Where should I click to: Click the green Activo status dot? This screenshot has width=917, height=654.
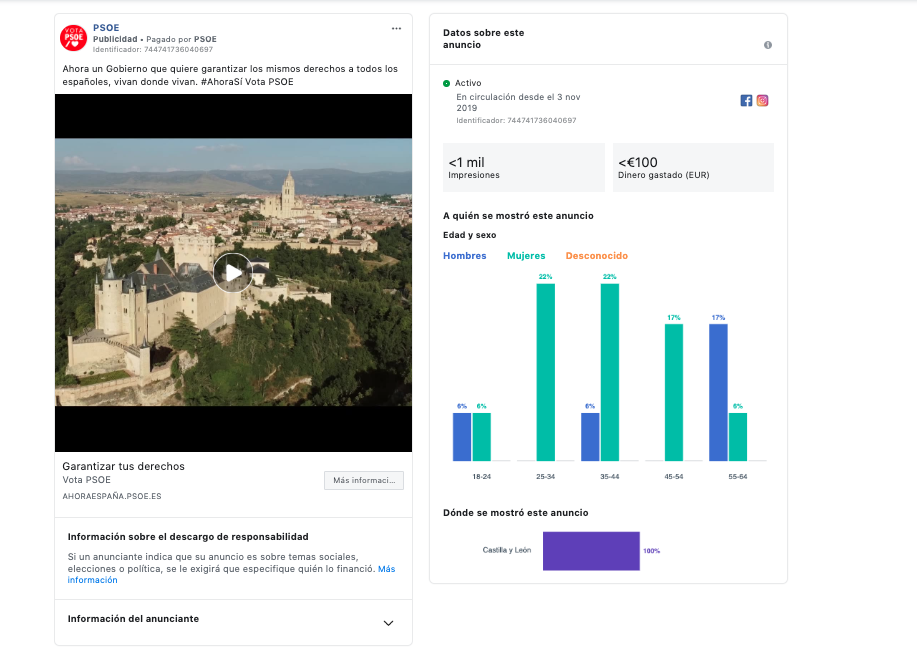(x=447, y=84)
